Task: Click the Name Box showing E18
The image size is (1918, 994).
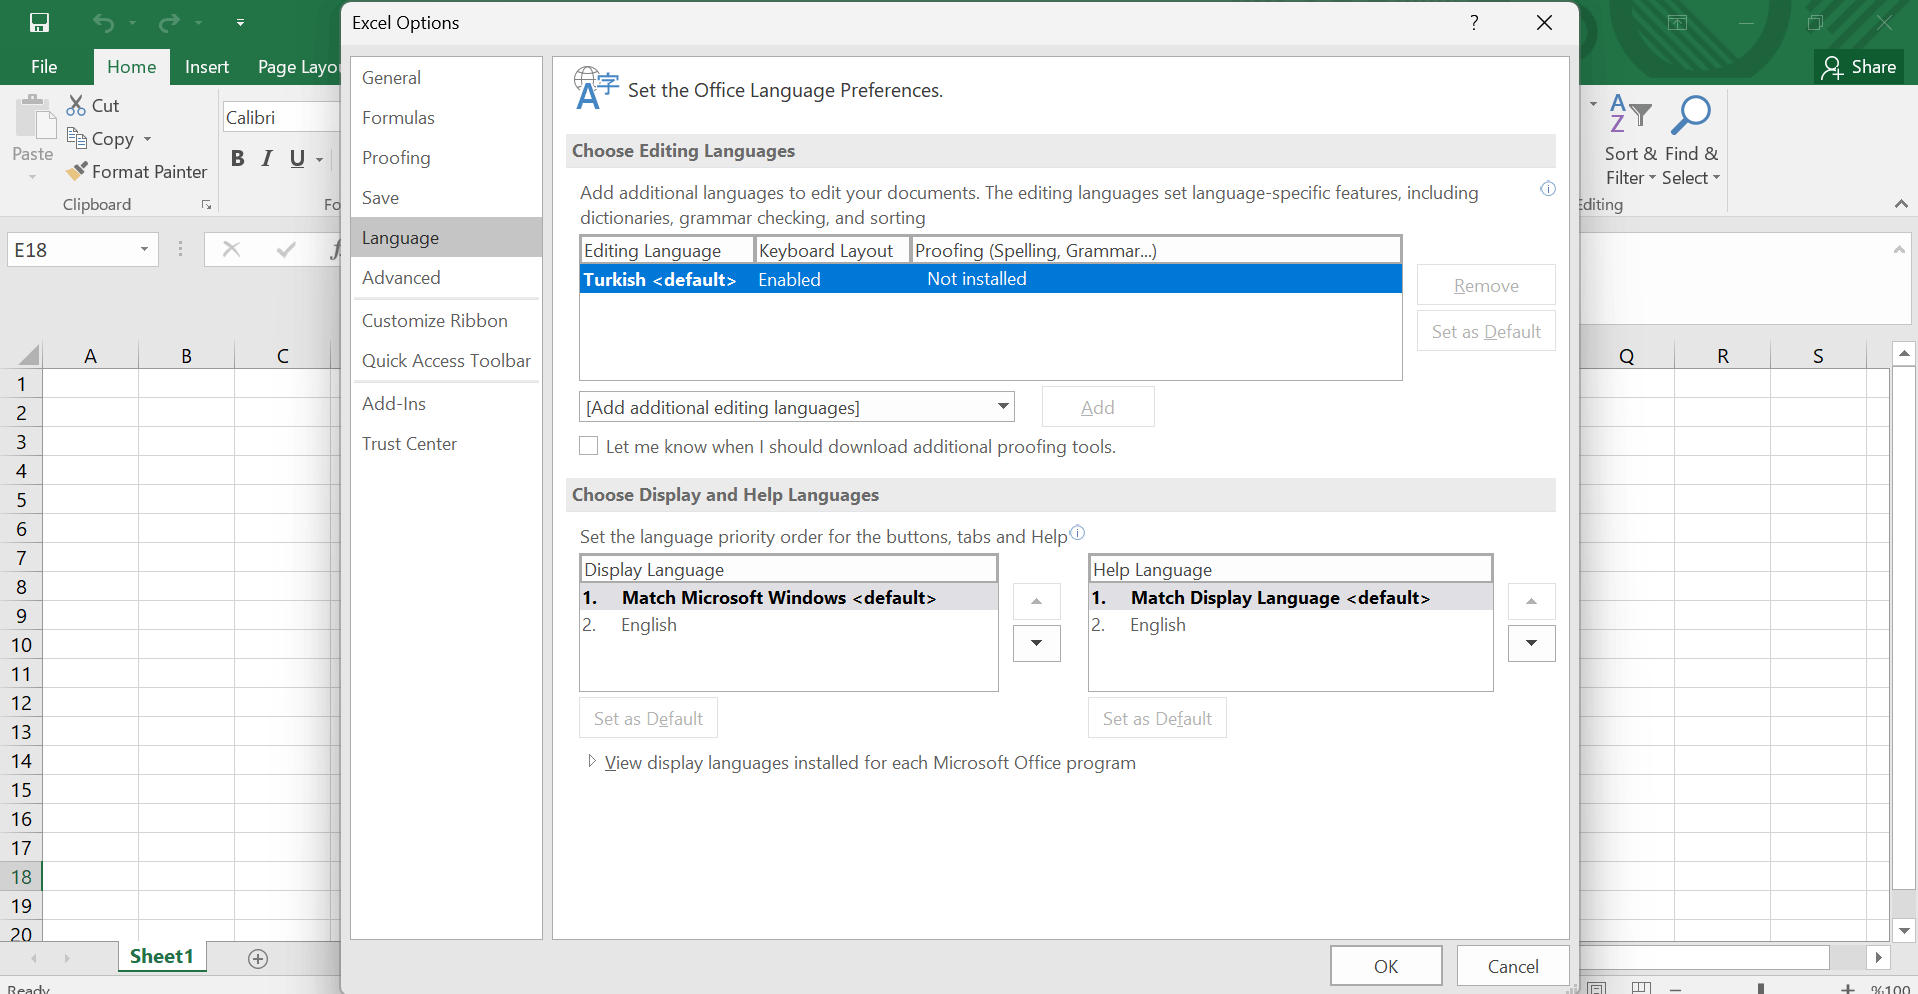Action: 70,250
